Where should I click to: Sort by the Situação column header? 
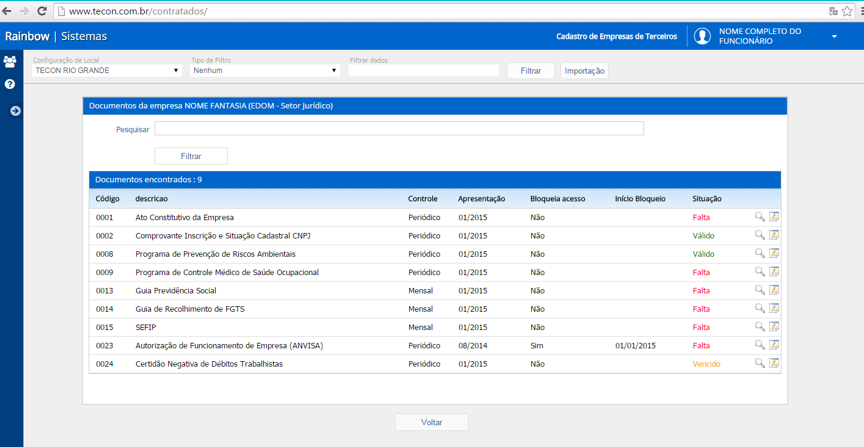[x=707, y=198]
